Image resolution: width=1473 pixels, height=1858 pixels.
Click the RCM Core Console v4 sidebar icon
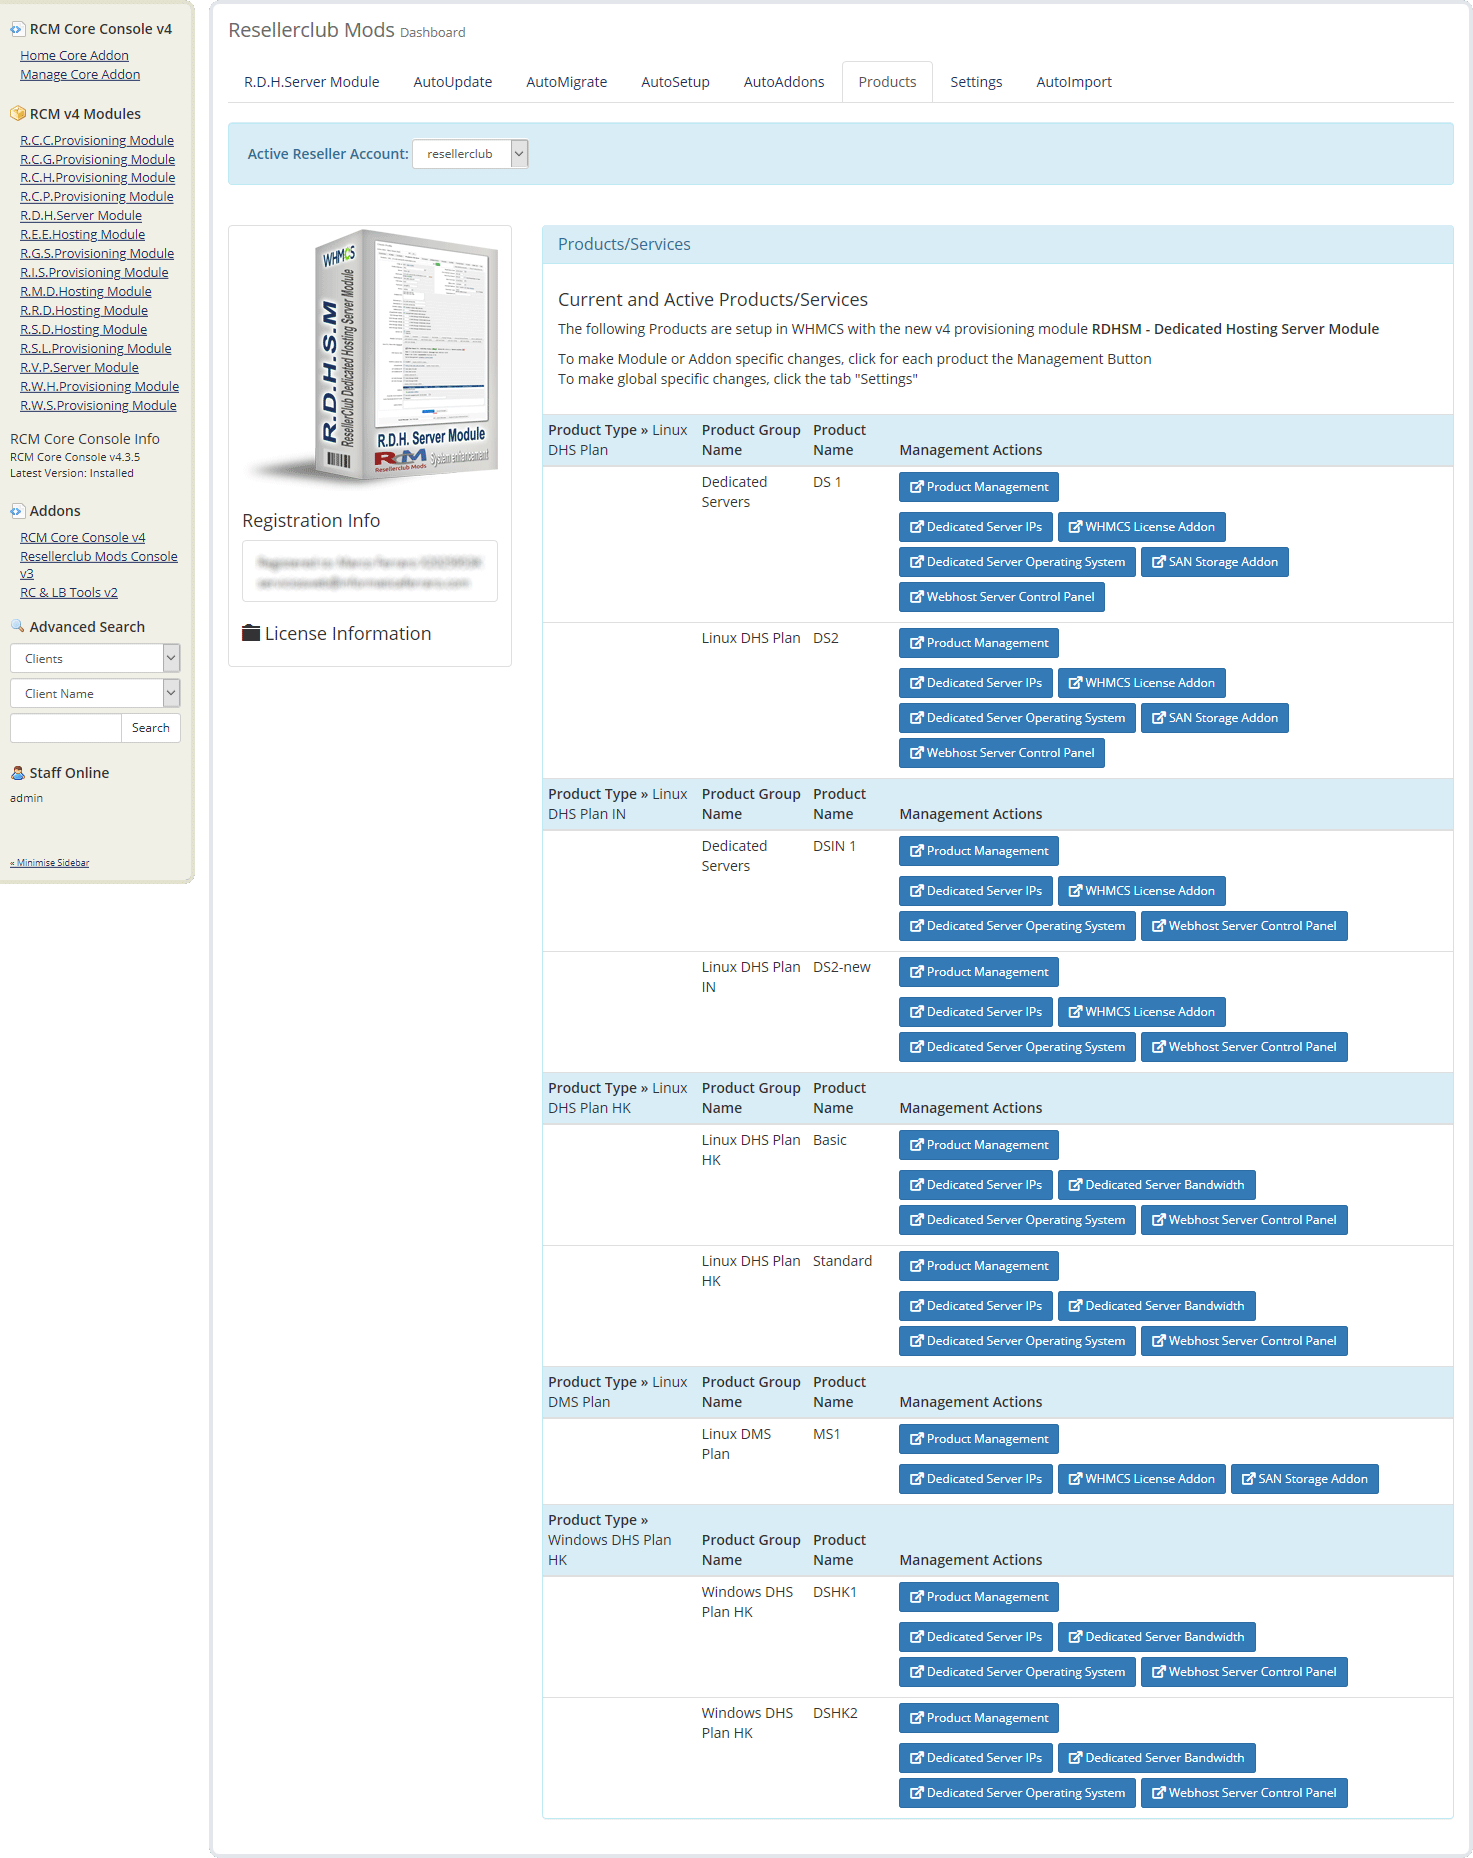tap(17, 29)
